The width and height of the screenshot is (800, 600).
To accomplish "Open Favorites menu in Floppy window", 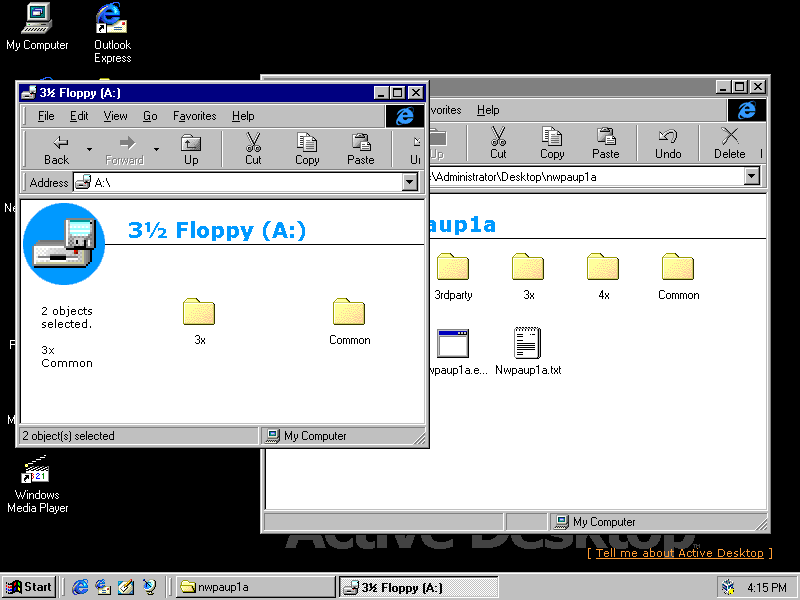I will (194, 116).
